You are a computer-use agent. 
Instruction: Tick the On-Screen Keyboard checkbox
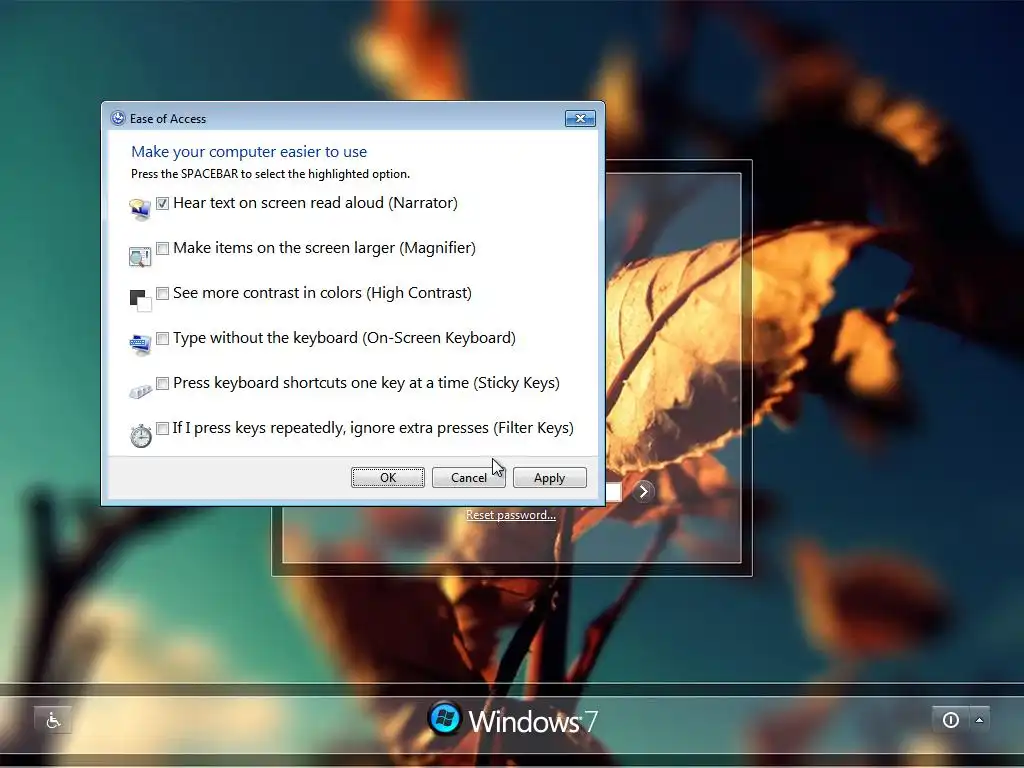click(x=163, y=338)
